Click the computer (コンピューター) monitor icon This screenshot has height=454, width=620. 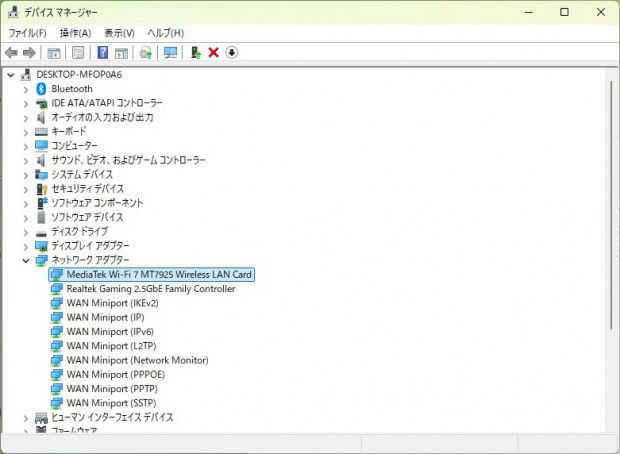tap(41, 146)
